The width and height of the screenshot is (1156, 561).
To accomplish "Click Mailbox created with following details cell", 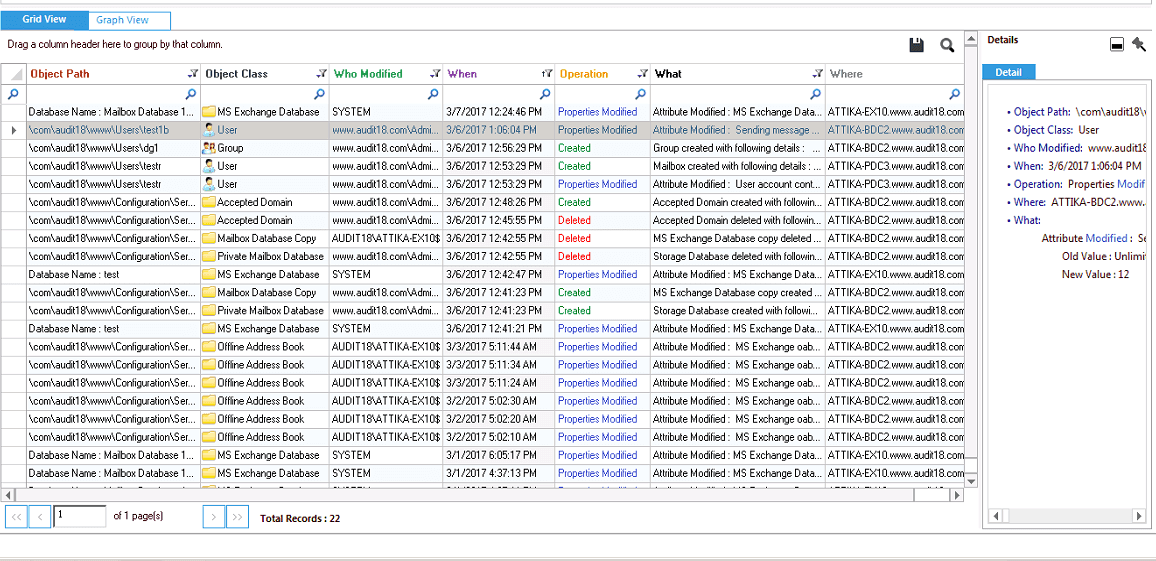I will point(738,166).
